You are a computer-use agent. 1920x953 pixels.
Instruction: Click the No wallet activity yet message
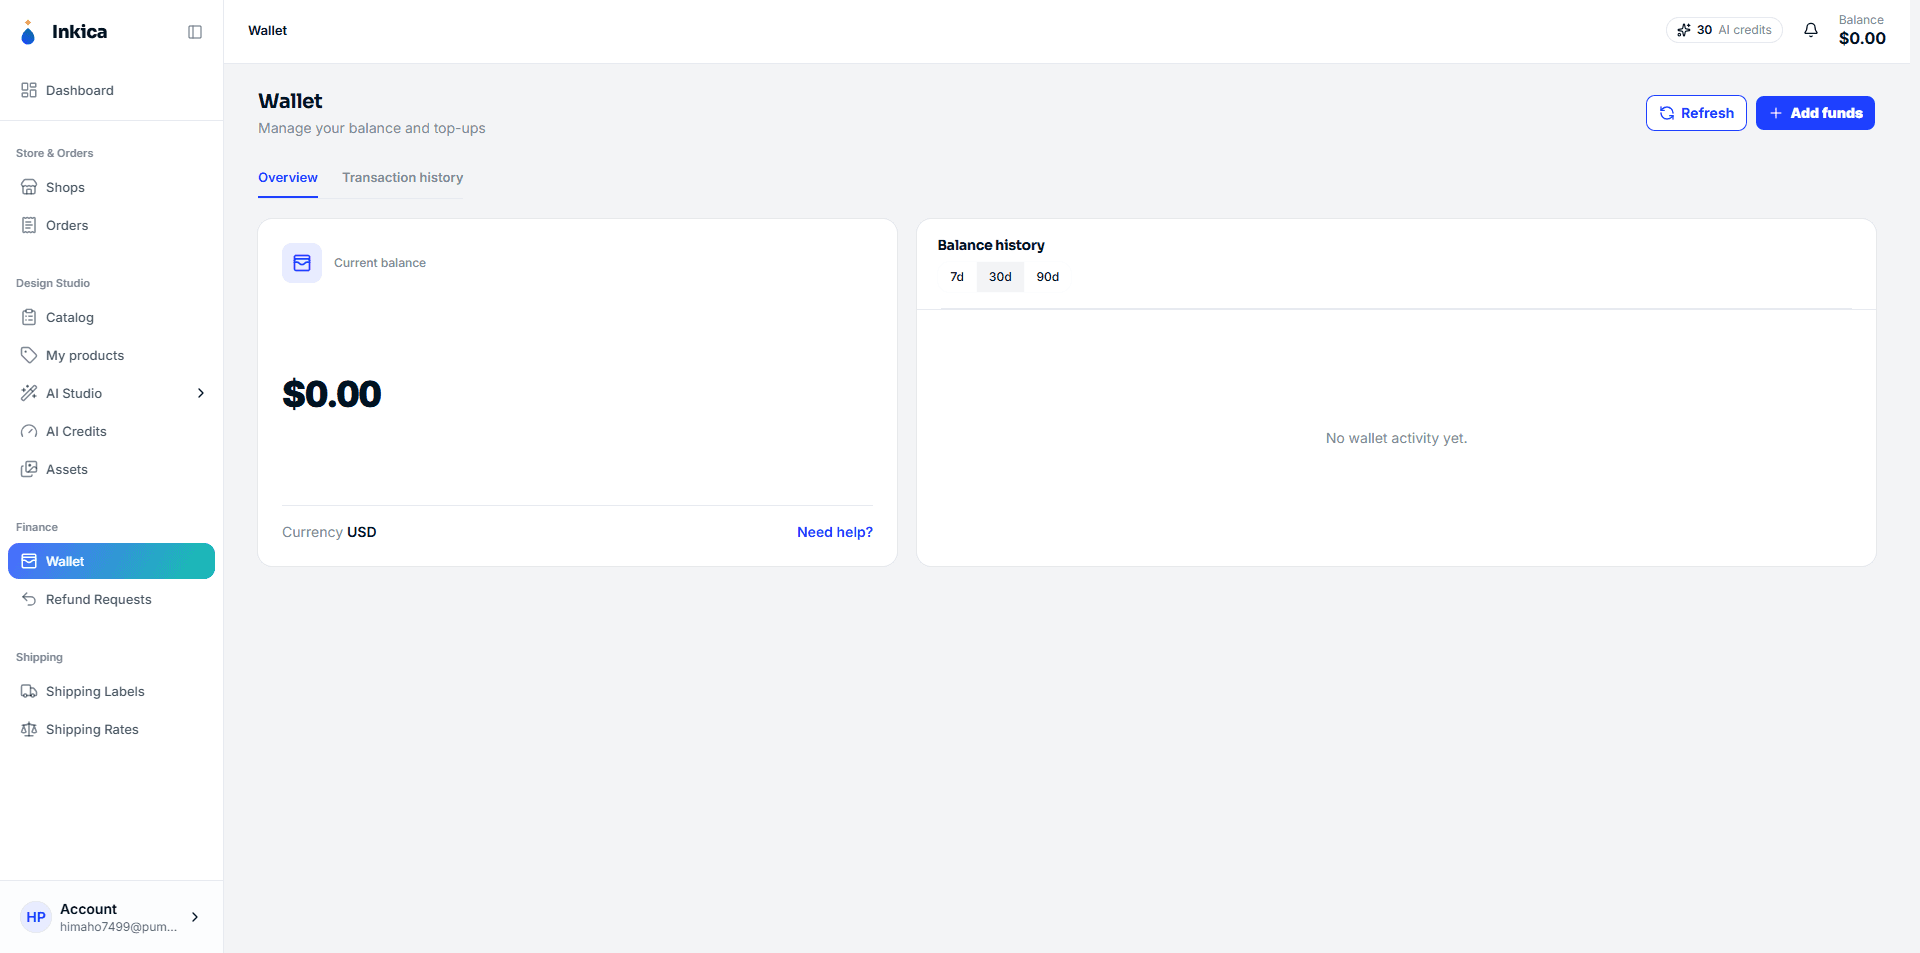tap(1396, 438)
